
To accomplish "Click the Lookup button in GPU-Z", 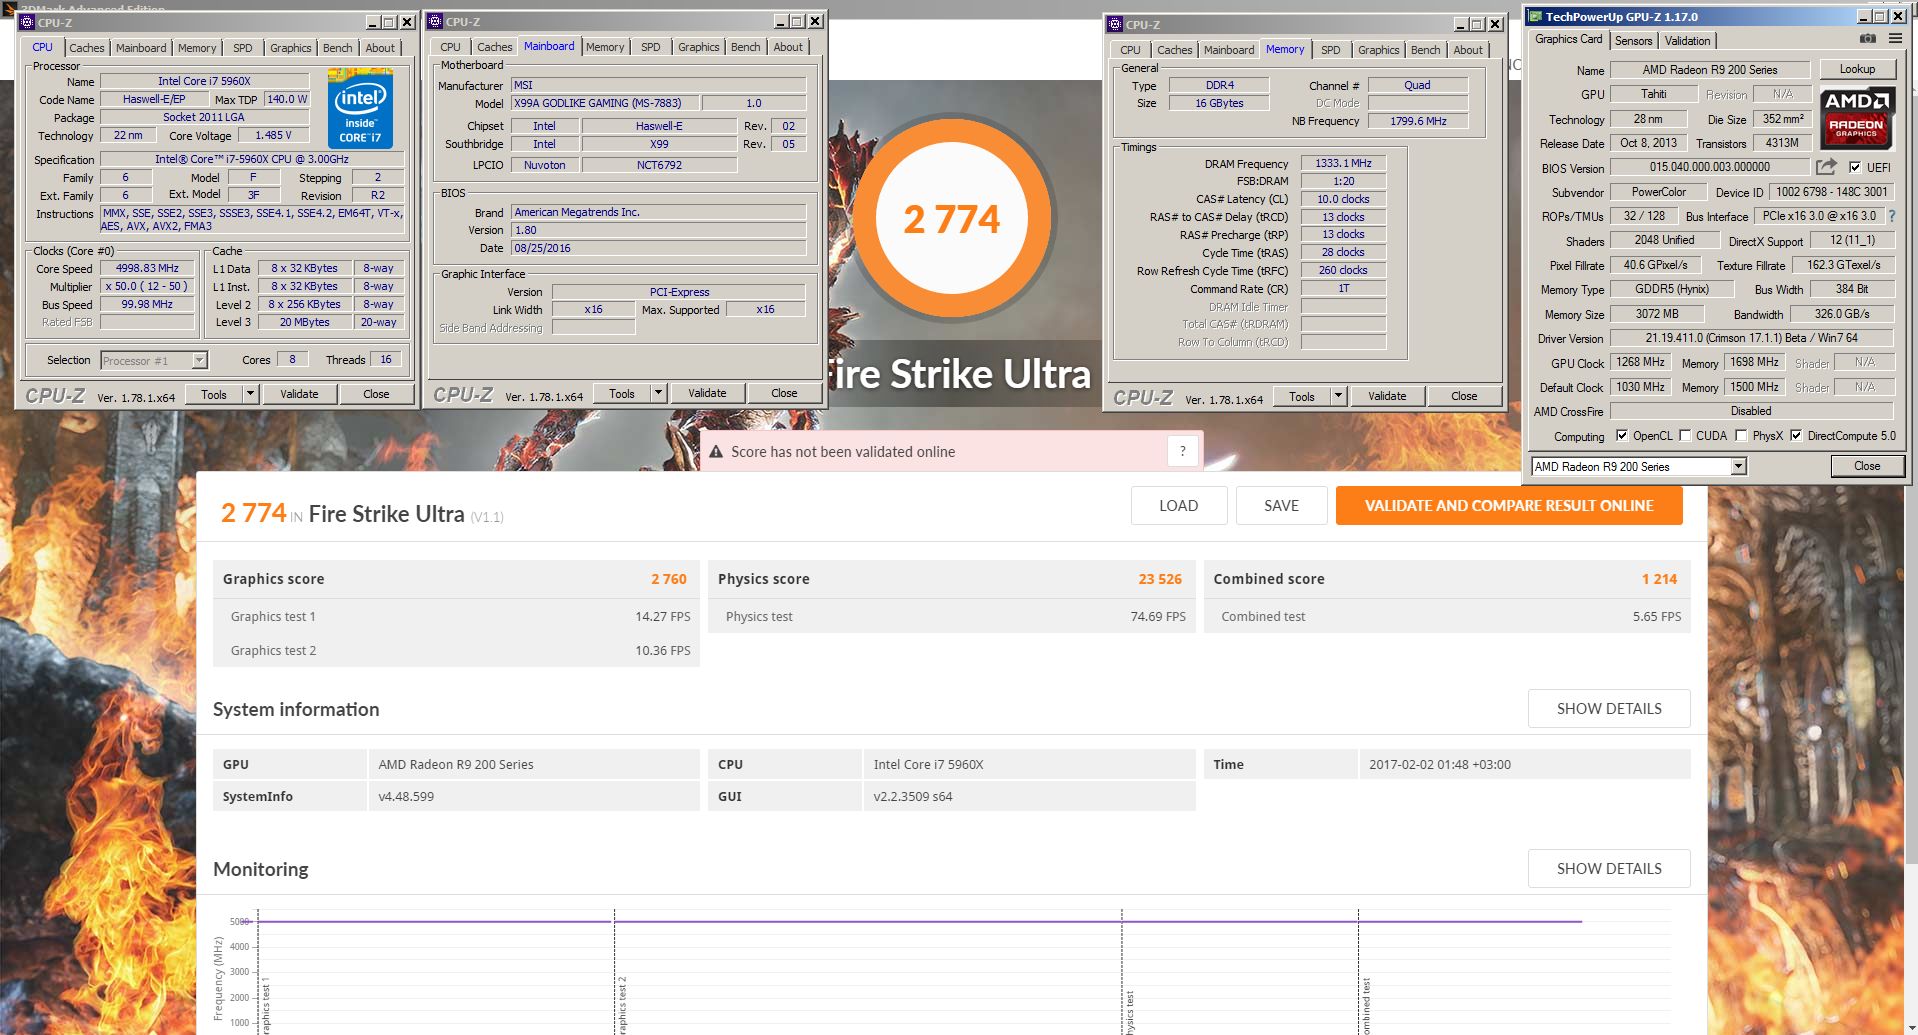I will 1857,69.
